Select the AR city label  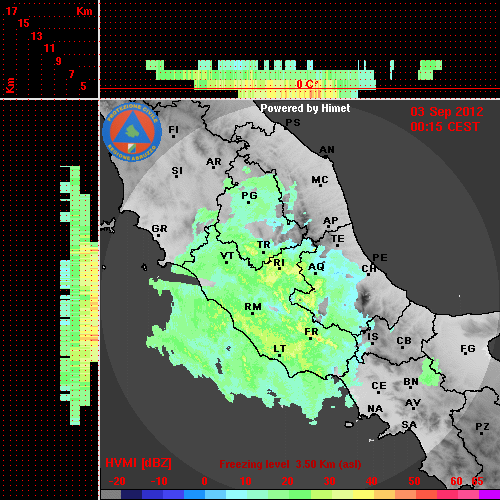(x=214, y=162)
